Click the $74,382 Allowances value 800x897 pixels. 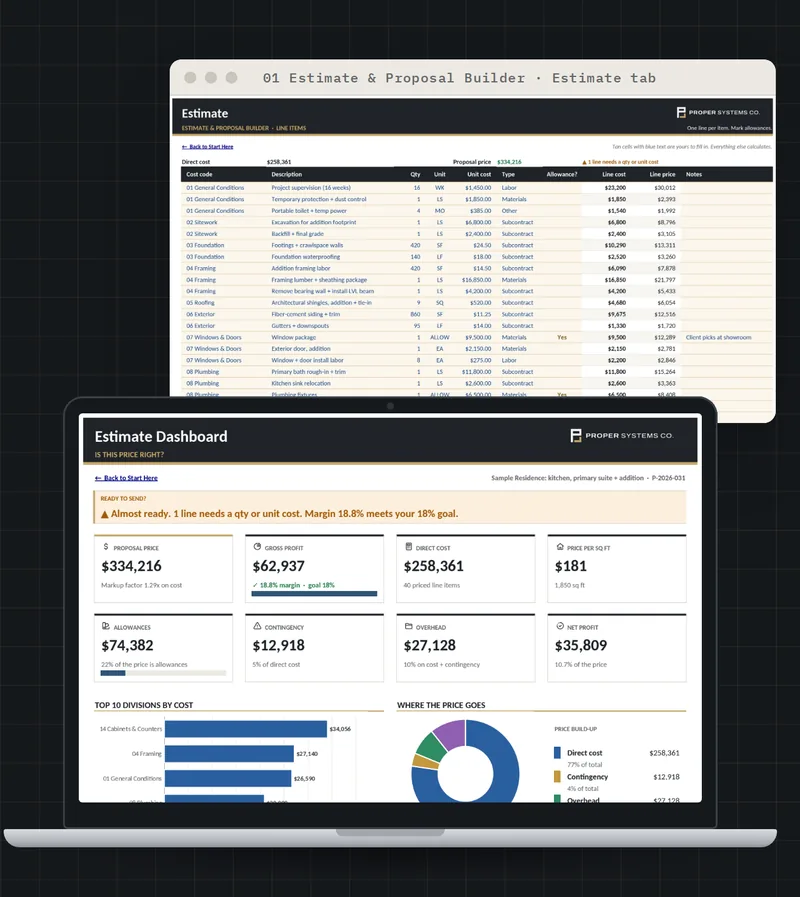pos(127,645)
